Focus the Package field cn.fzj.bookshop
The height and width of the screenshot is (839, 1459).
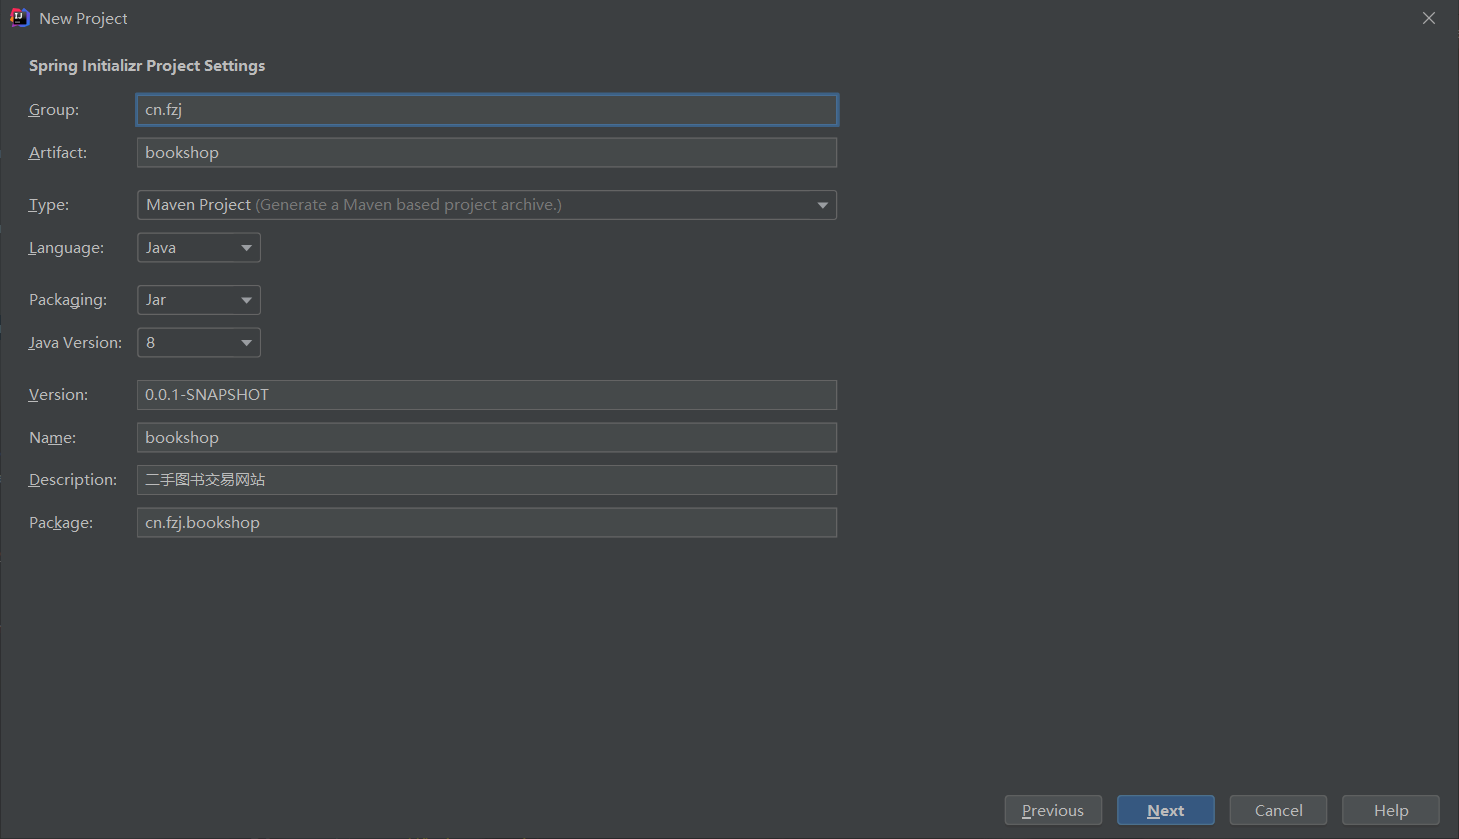487,523
